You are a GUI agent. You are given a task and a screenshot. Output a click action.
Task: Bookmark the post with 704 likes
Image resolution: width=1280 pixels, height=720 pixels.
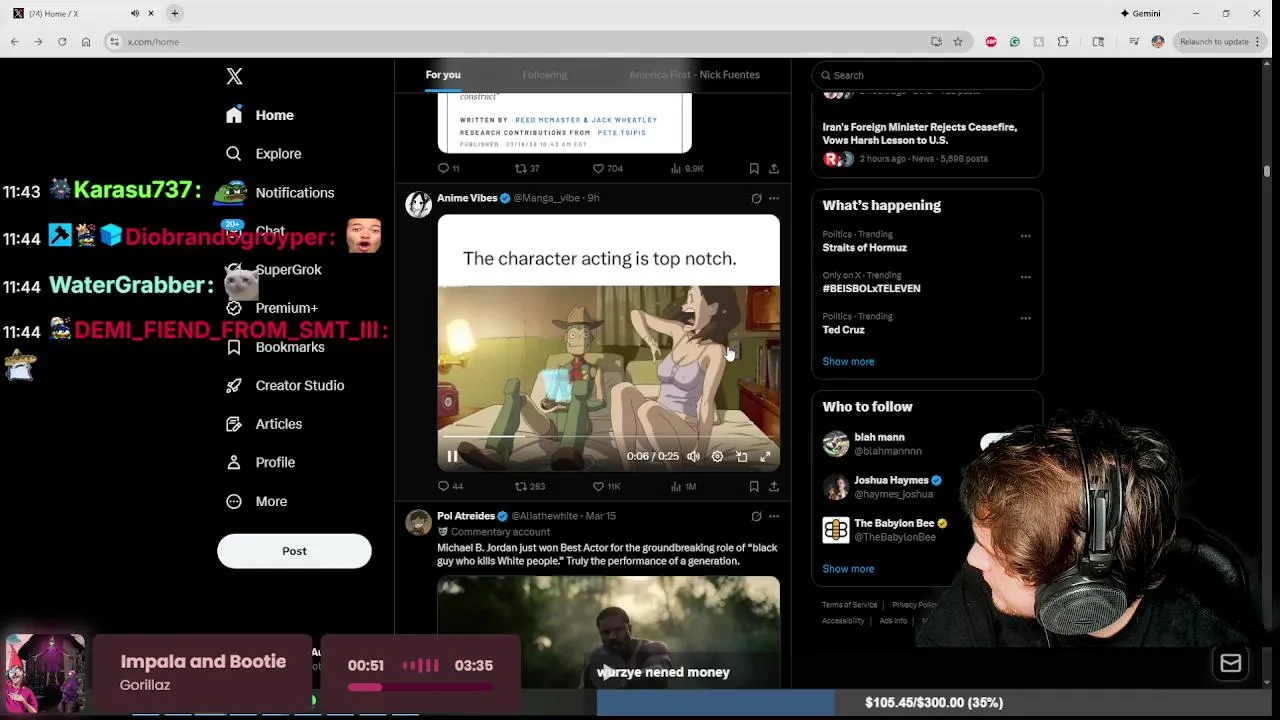(x=754, y=168)
